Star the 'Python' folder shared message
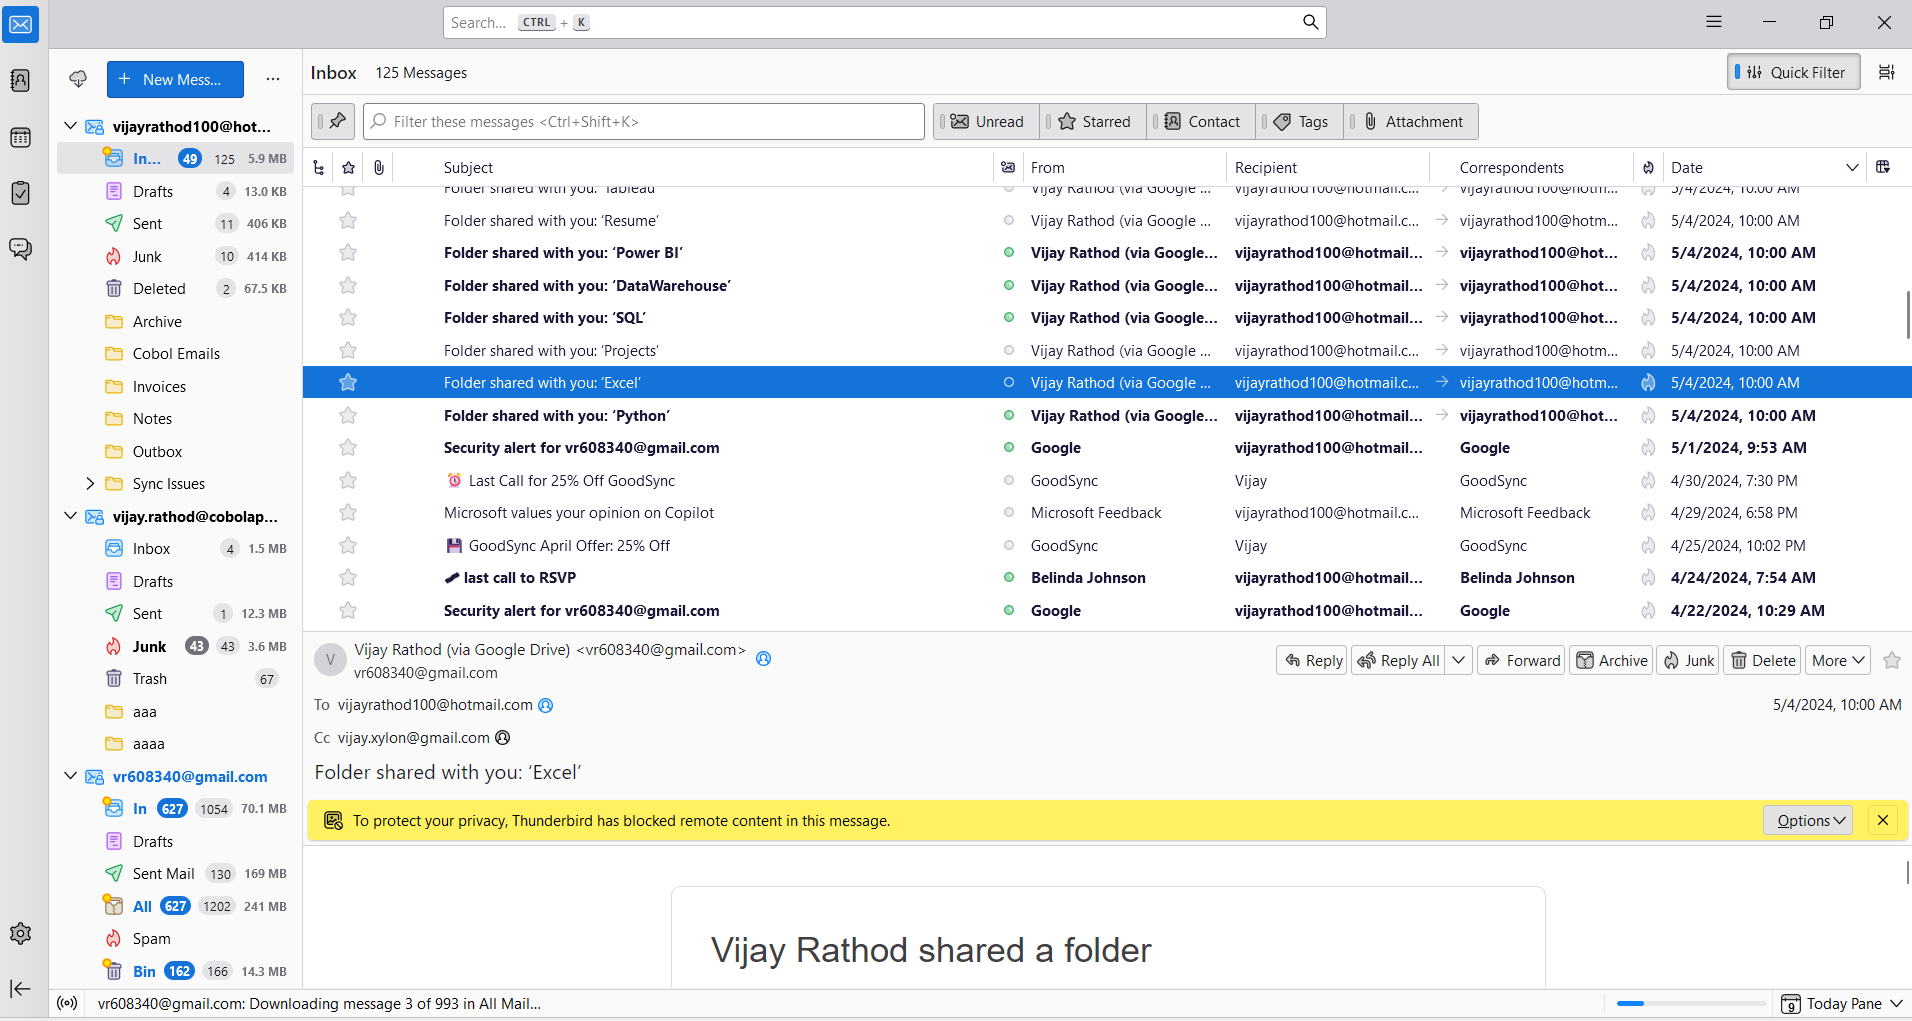 (348, 415)
